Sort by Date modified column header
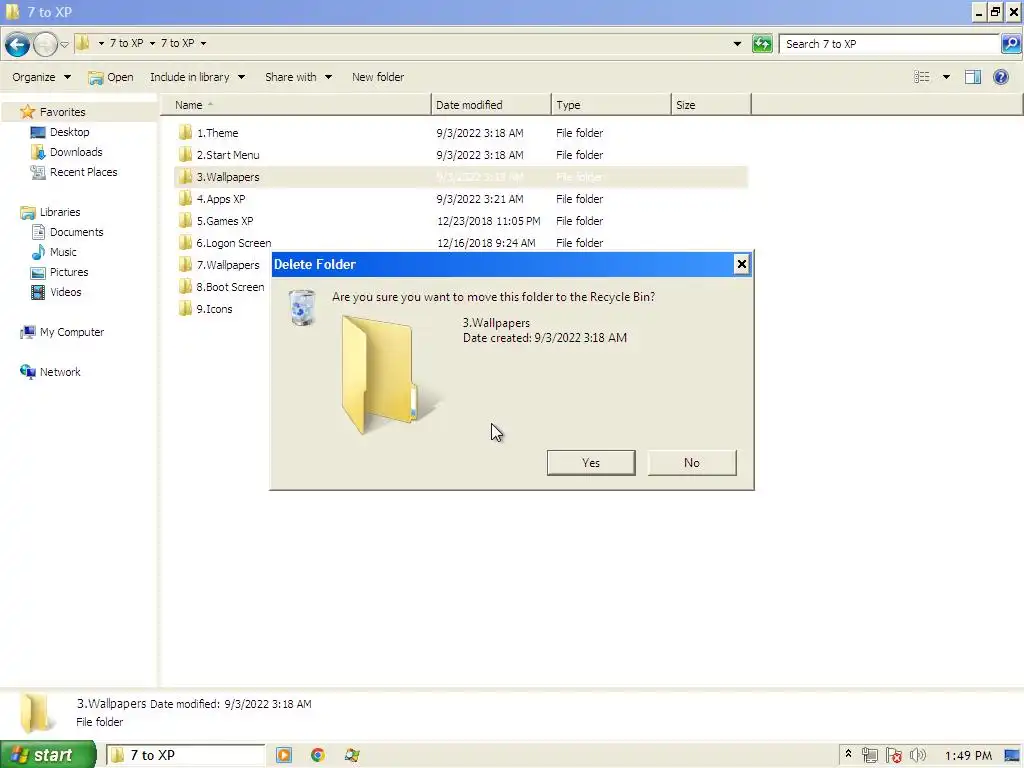Image resolution: width=1024 pixels, height=768 pixels. [x=491, y=105]
